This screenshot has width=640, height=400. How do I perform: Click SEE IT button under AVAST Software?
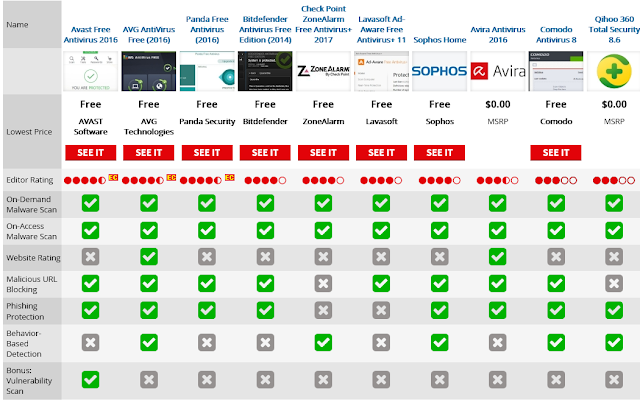pos(91,153)
